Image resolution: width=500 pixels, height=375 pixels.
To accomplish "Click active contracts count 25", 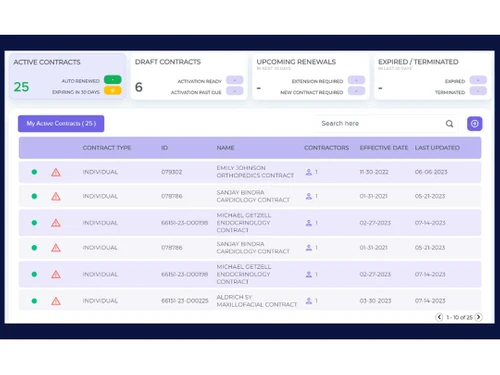I will tap(21, 87).
